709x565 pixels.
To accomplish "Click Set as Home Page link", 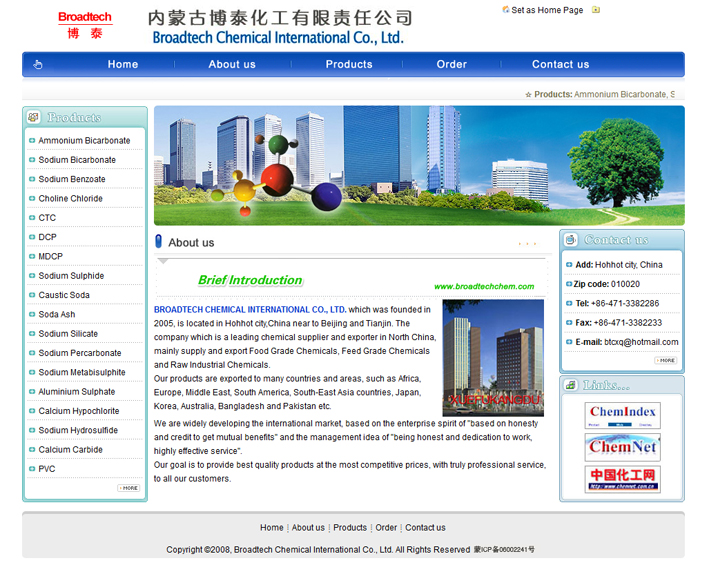I will [546, 10].
